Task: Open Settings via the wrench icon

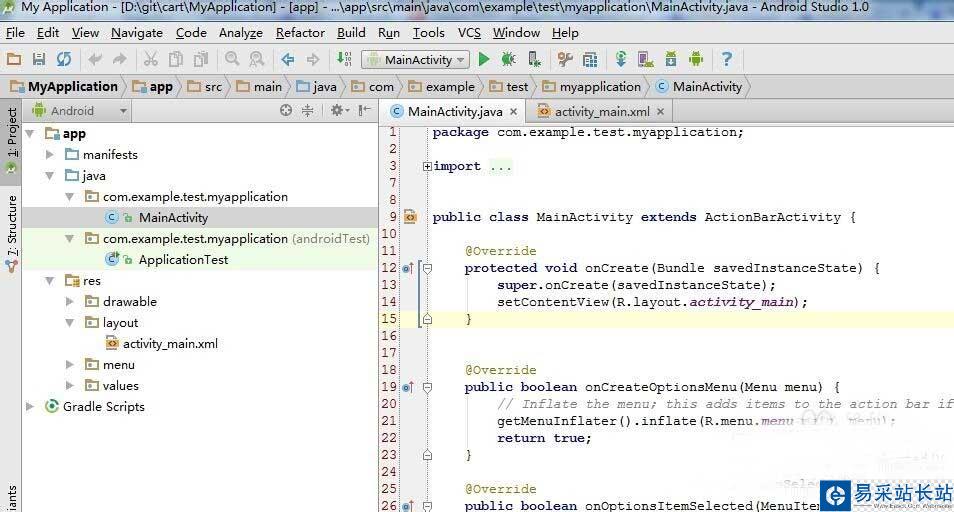Action: pos(565,59)
